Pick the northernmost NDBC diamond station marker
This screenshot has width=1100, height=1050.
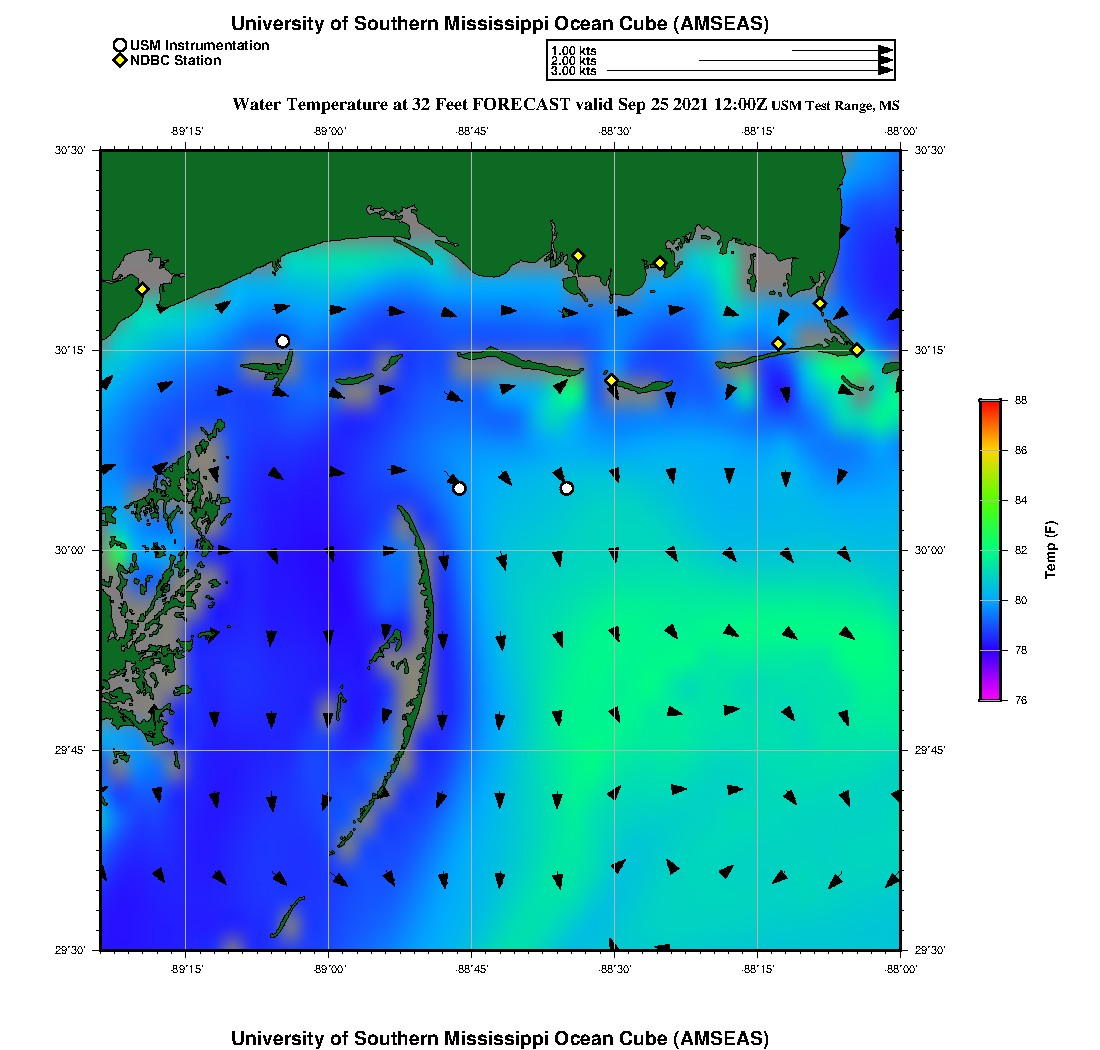click(578, 255)
